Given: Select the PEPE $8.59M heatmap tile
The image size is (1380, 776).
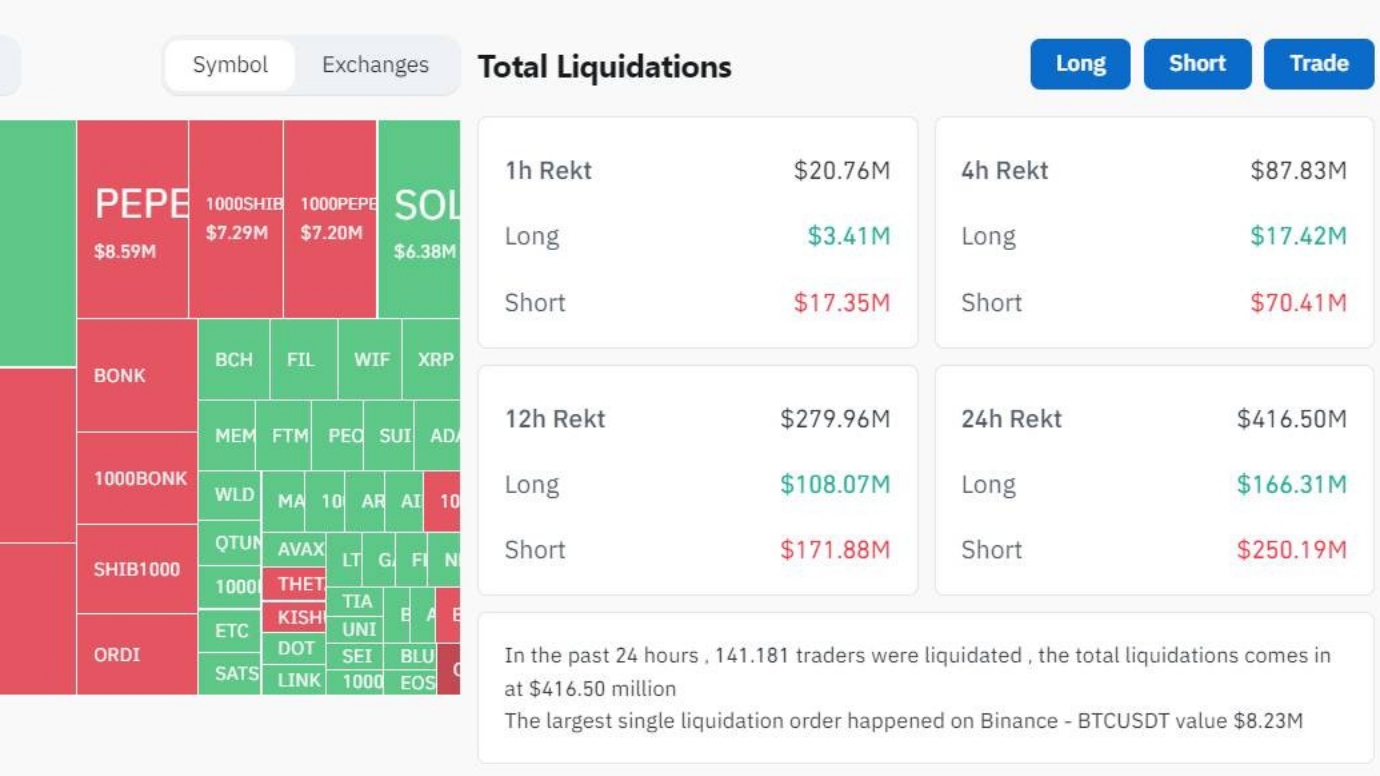Looking at the screenshot, I should tap(133, 219).
